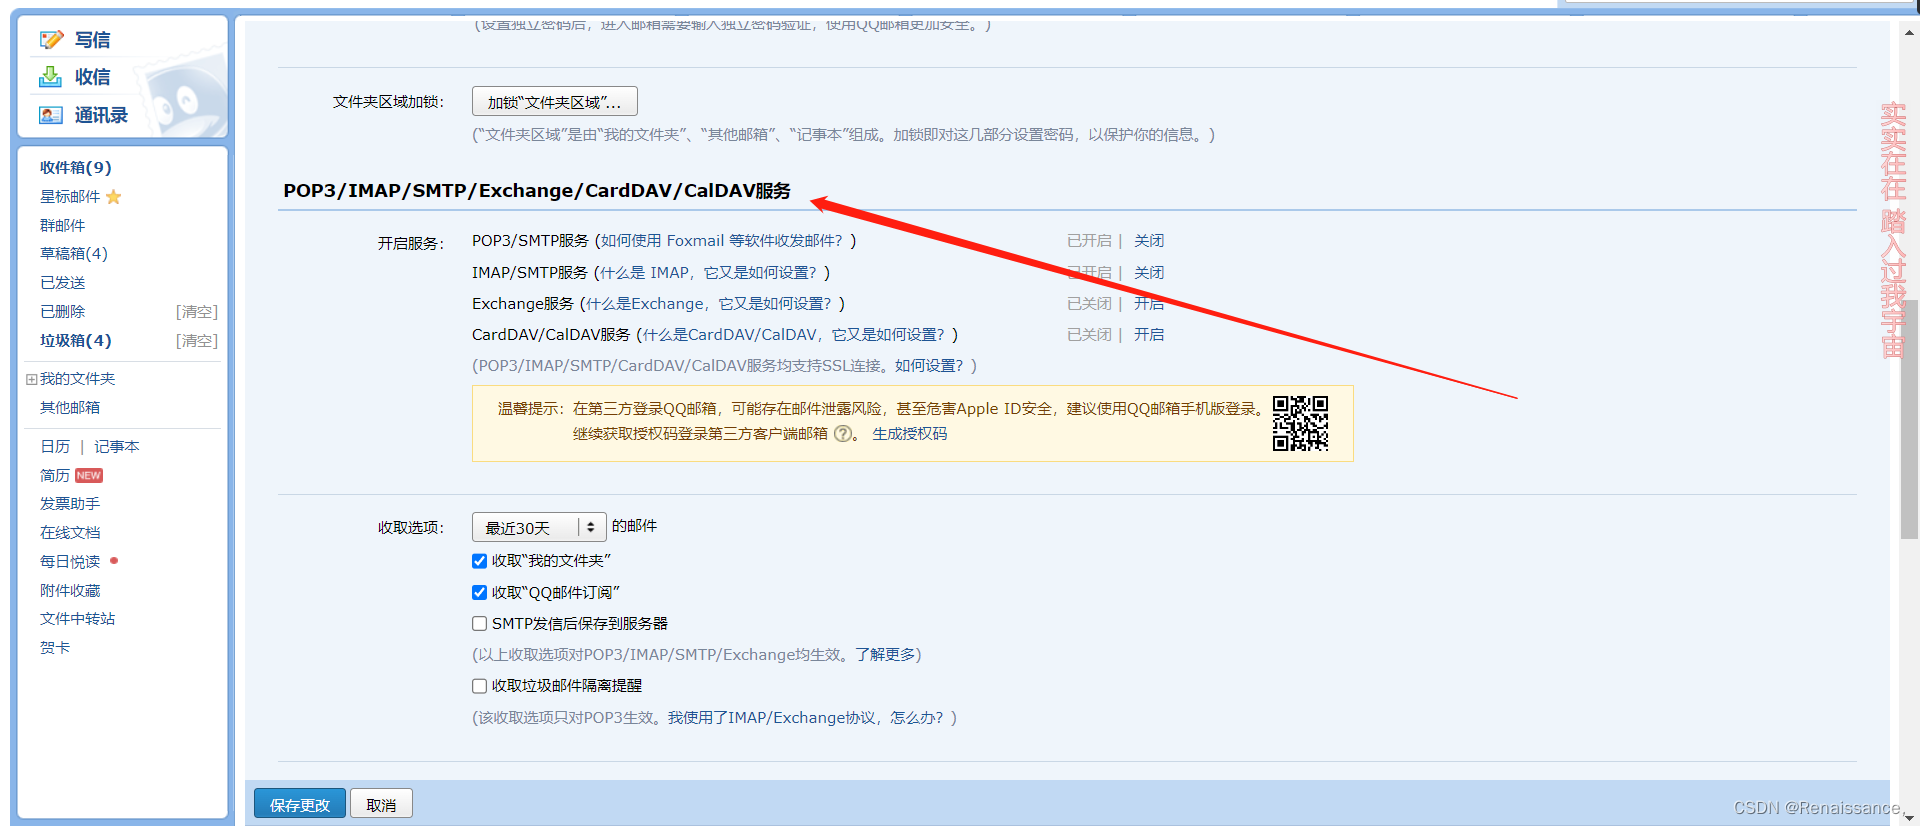Click 开启 for CardDAV/CalDAV服务

pyautogui.click(x=1149, y=335)
